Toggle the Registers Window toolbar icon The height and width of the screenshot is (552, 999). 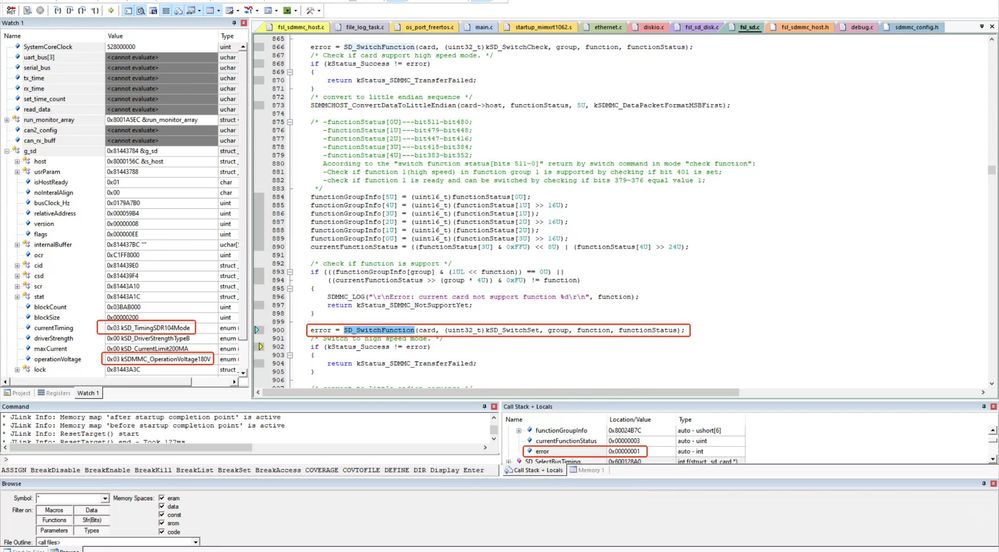coord(166,10)
